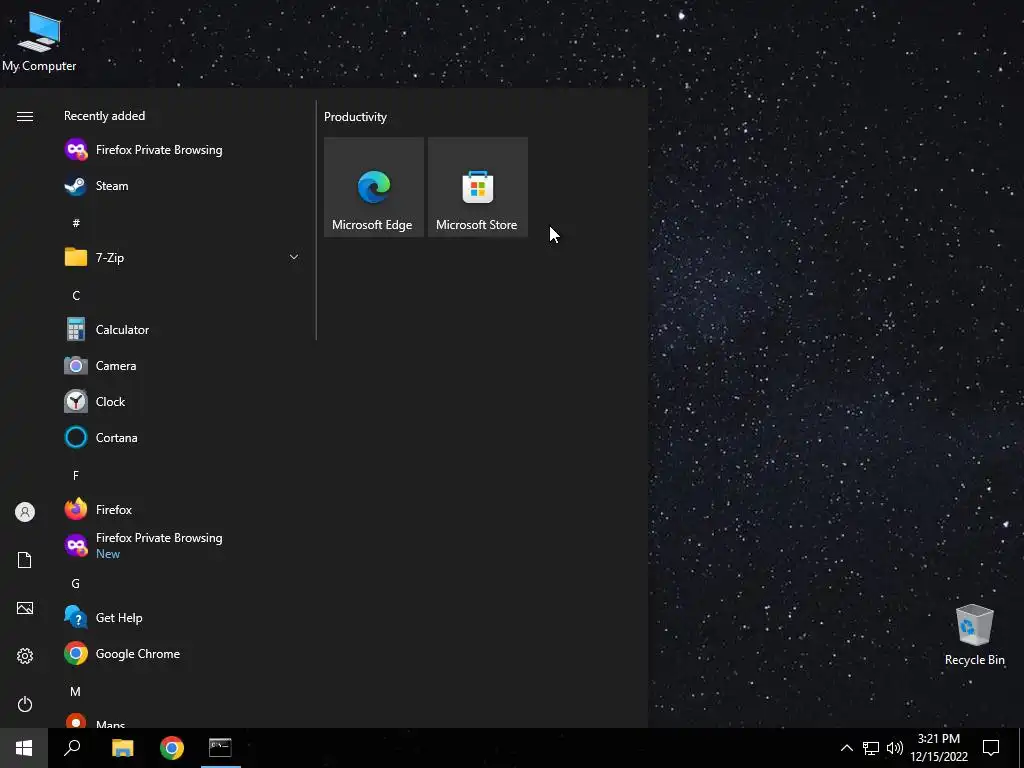This screenshot has height=768, width=1024.
Task: Click the C letter group header
Action: [x=76, y=295]
